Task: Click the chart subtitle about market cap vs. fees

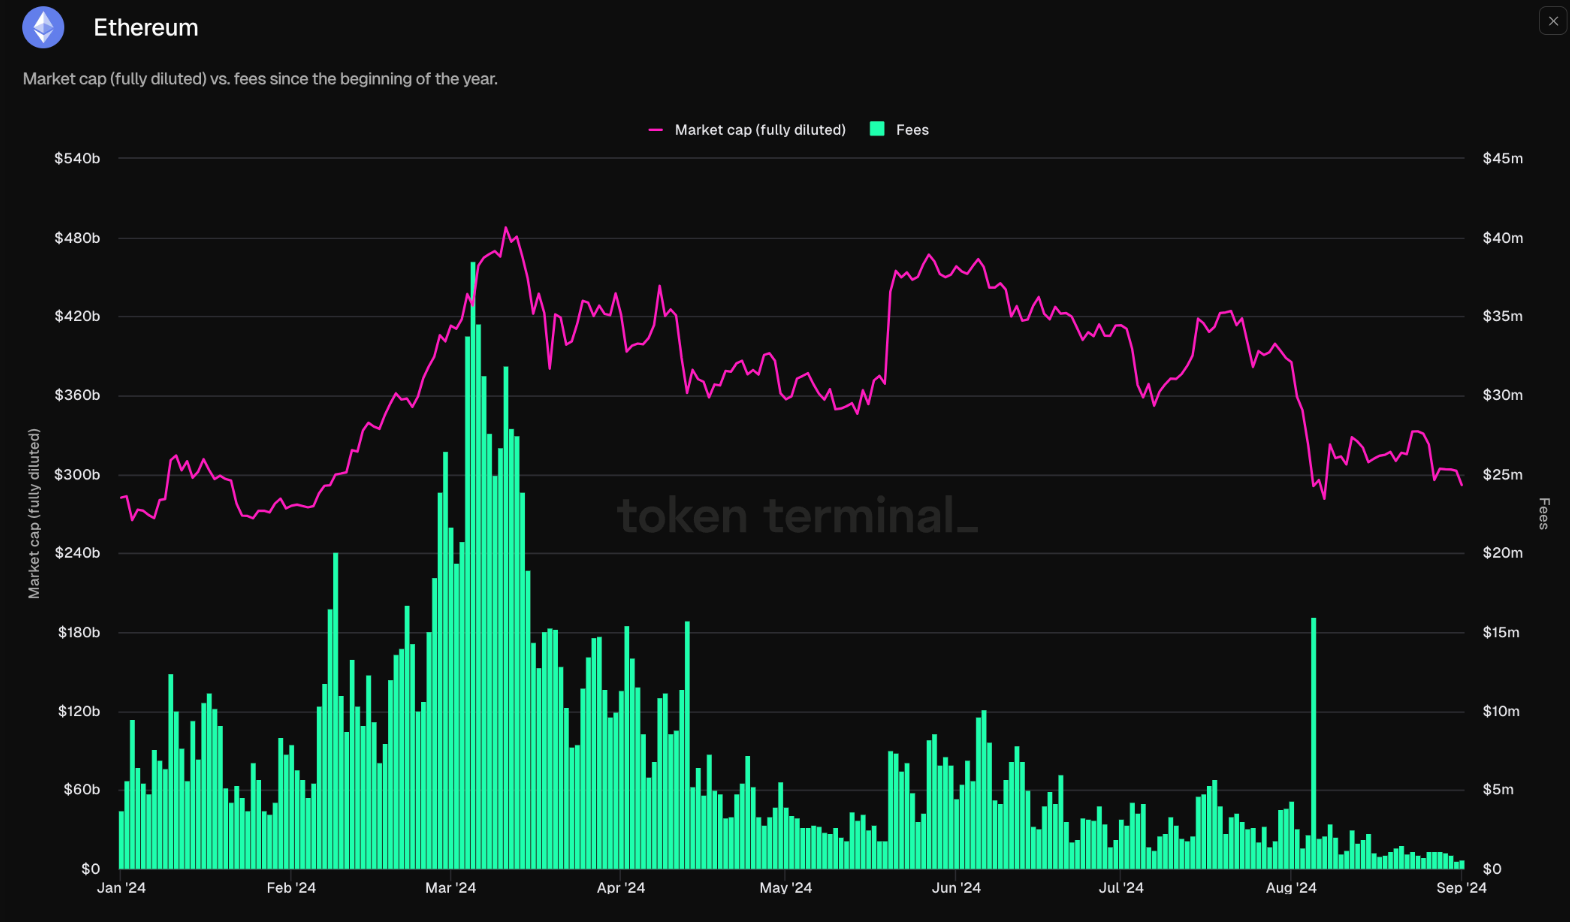Action: click(x=260, y=79)
